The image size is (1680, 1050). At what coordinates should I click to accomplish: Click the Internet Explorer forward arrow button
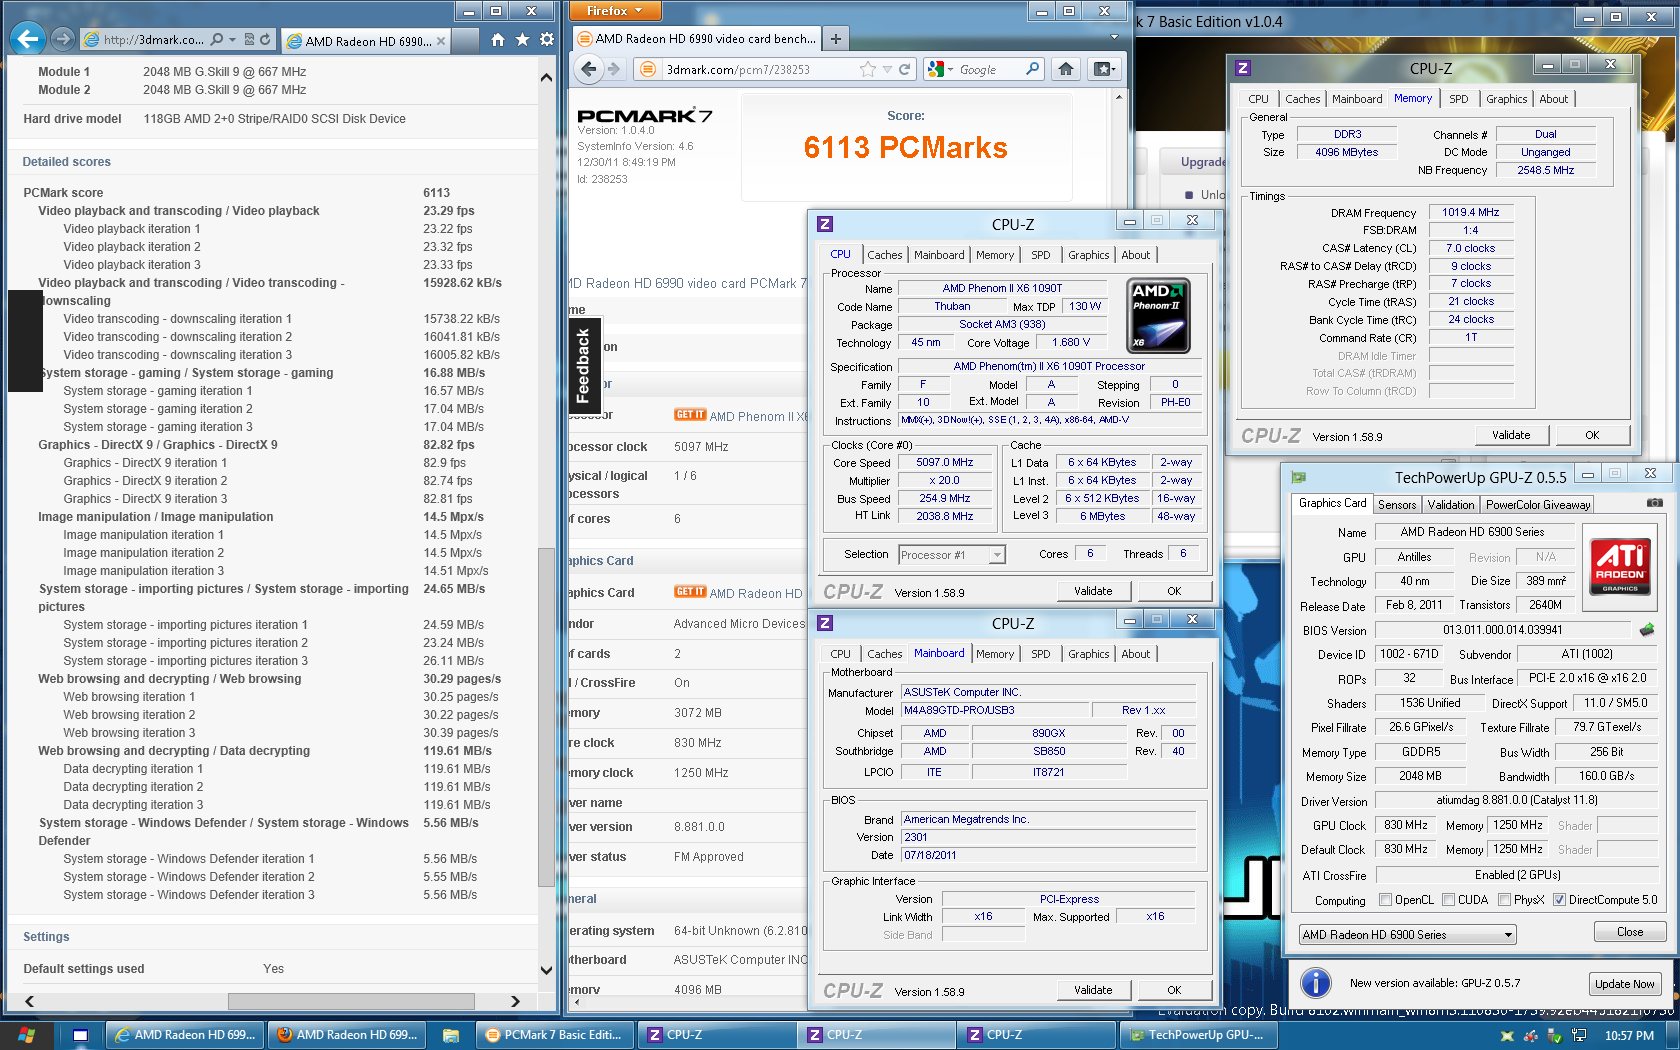63,39
